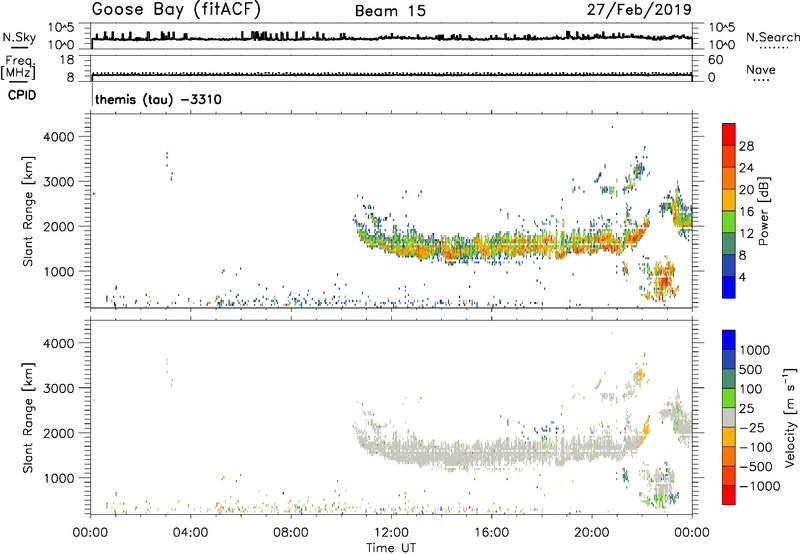Screen dimensions: 800x554
Task: Click the '100' tick on the Velocity colorbar
Action: click(750, 389)
